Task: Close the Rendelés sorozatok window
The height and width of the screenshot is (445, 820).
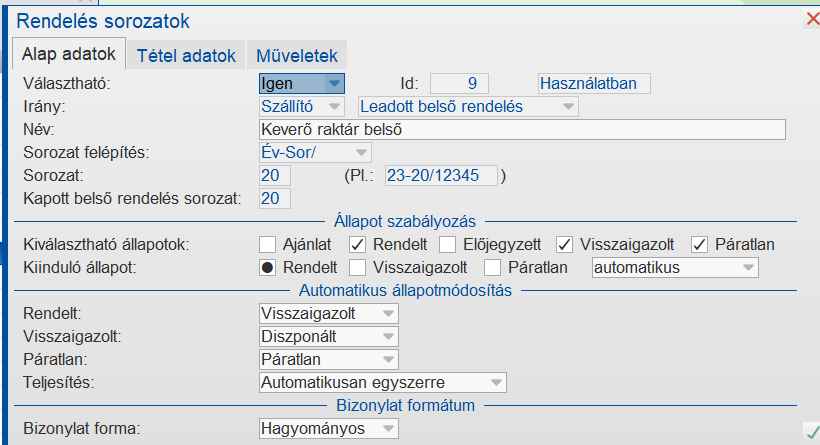Action: 812,18
